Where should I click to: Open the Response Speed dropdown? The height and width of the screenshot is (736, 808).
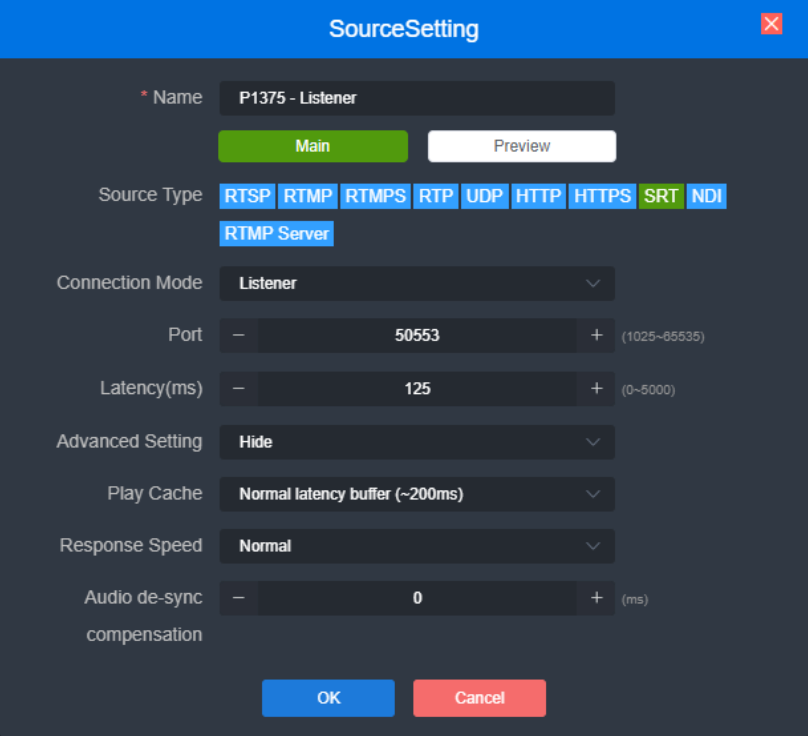click(417, 546)
